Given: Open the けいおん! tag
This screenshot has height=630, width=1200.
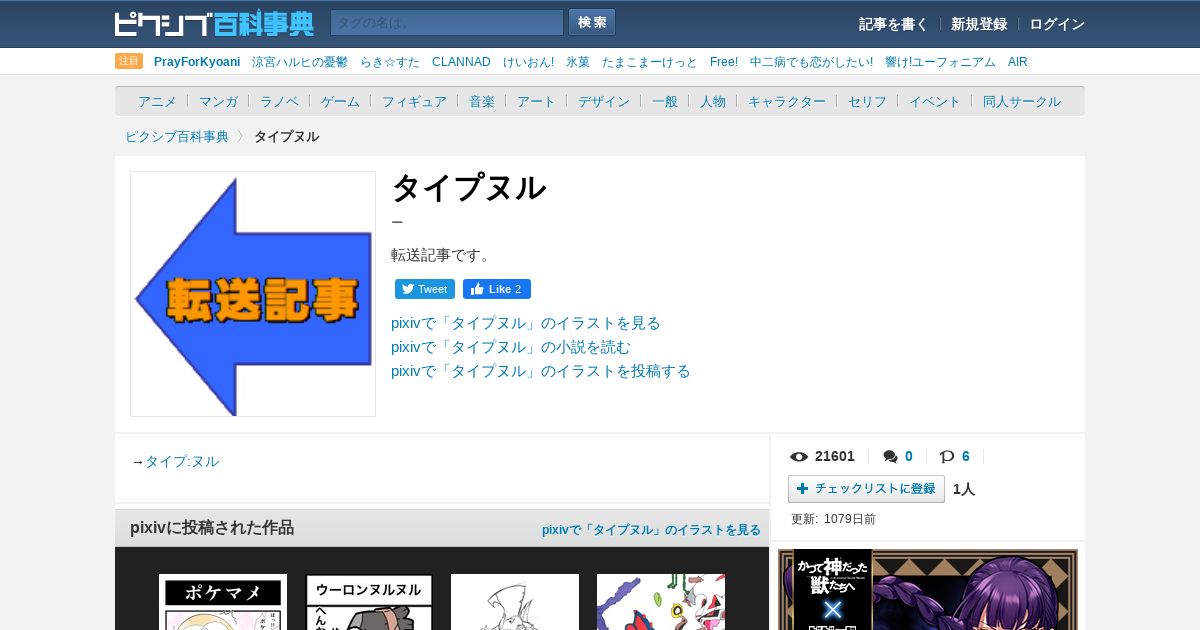Looking at the screenshot, I should click(528, 62).
